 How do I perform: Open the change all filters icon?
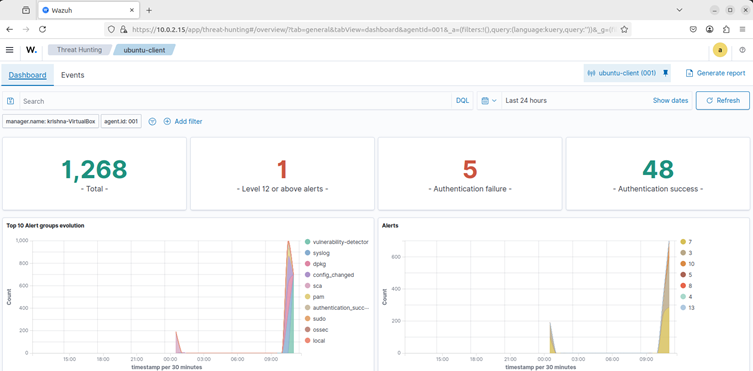(152, 122)
